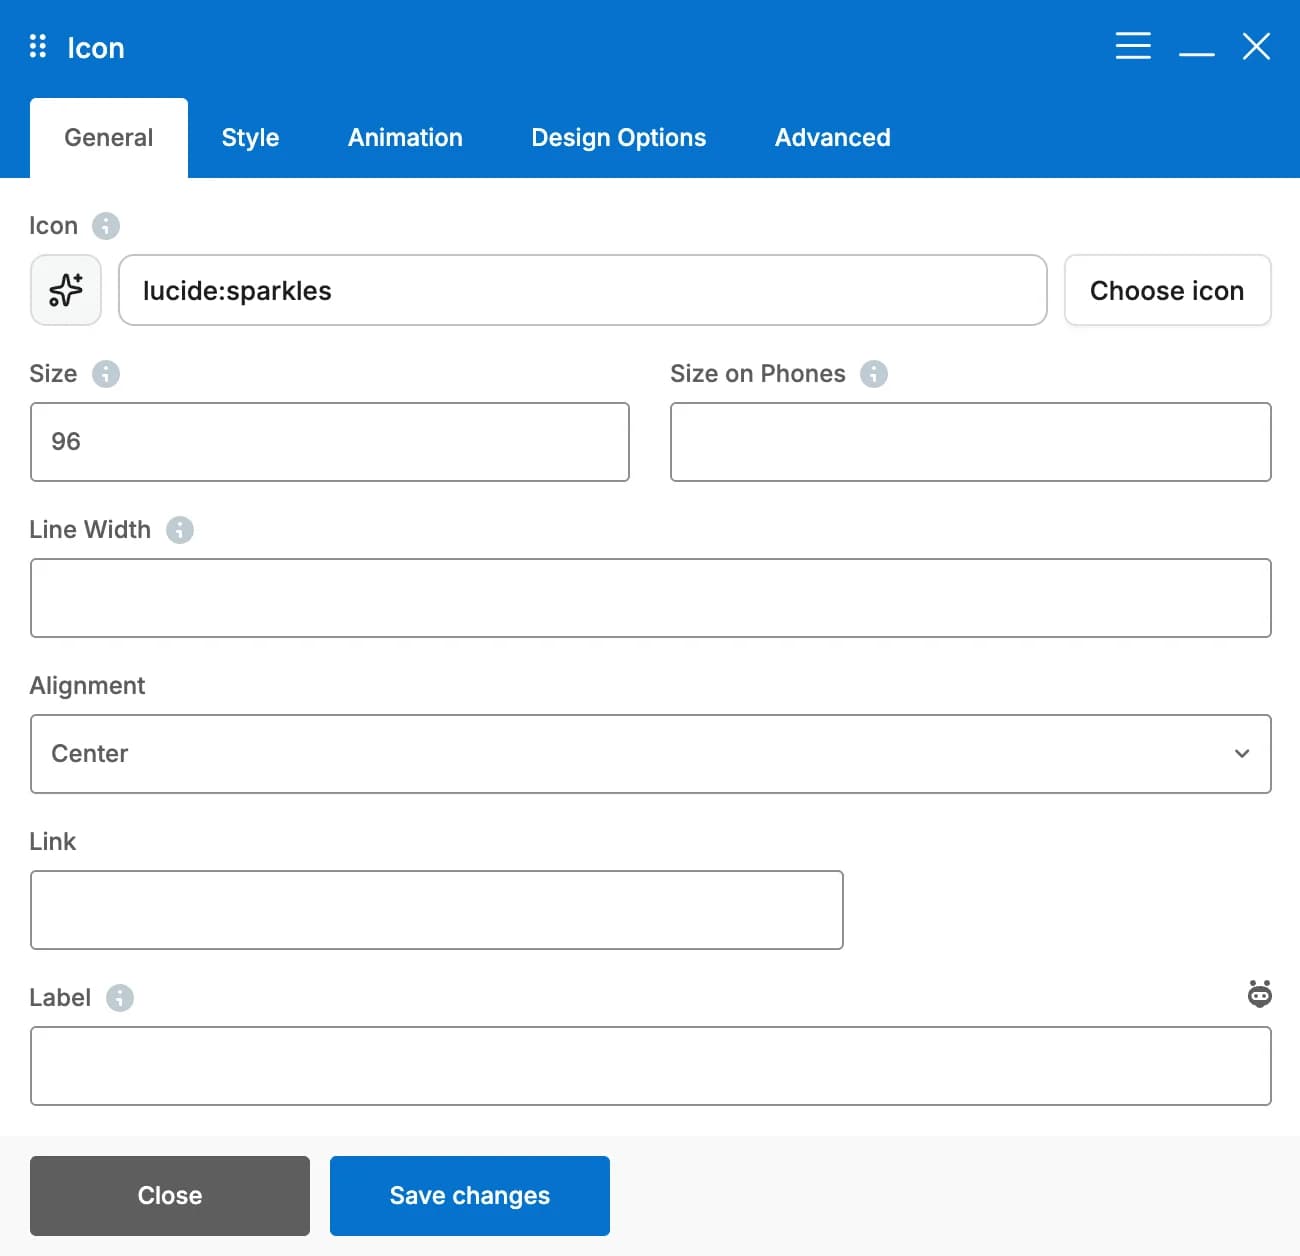Click the Size on Phones input field
This screenshot has height=1256, width=1300.
[x=971, y=442]
